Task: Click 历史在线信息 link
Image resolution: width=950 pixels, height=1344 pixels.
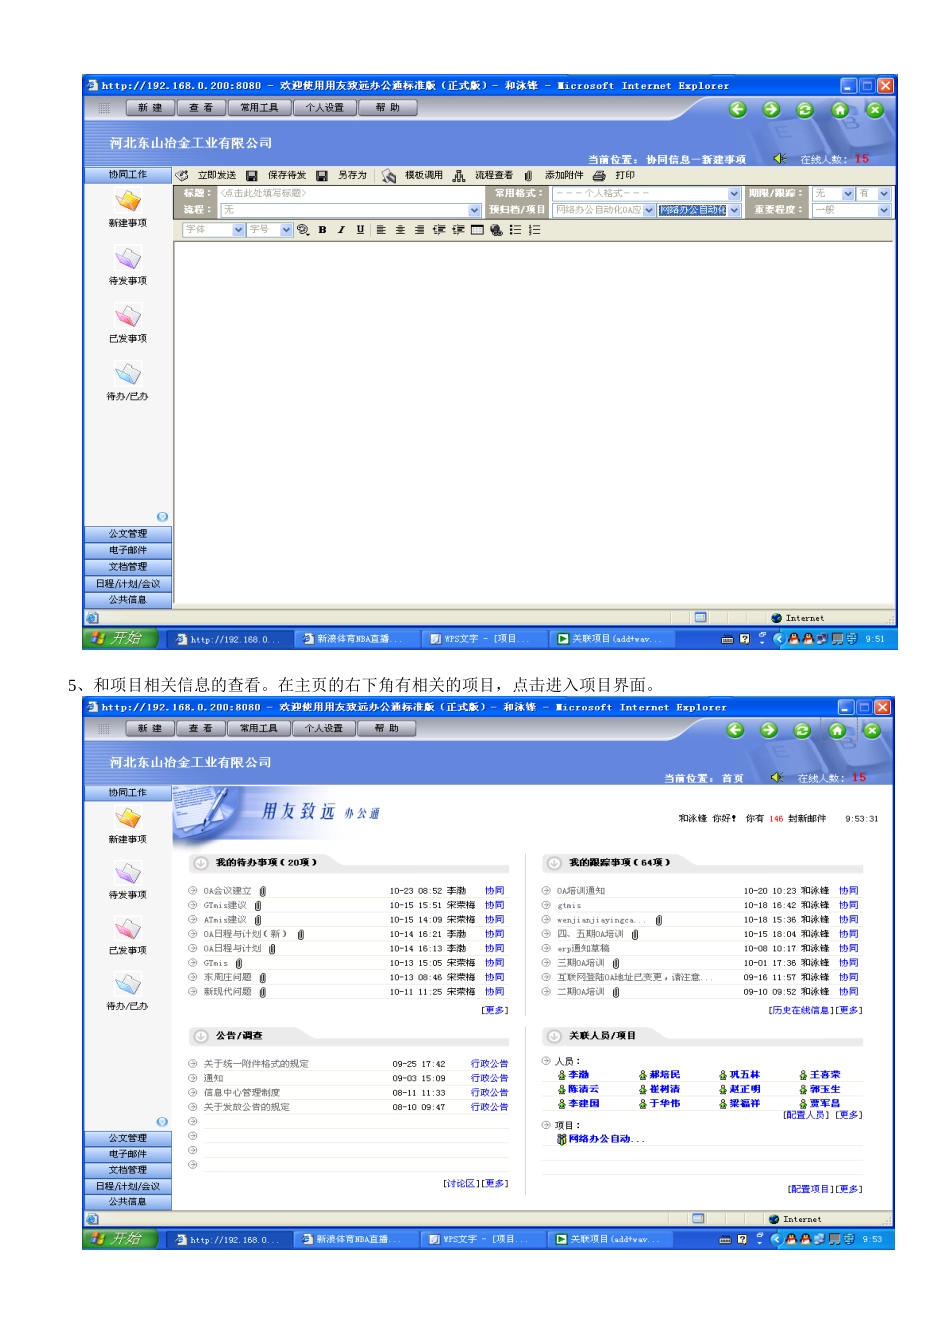Action: pos(802,1010)
